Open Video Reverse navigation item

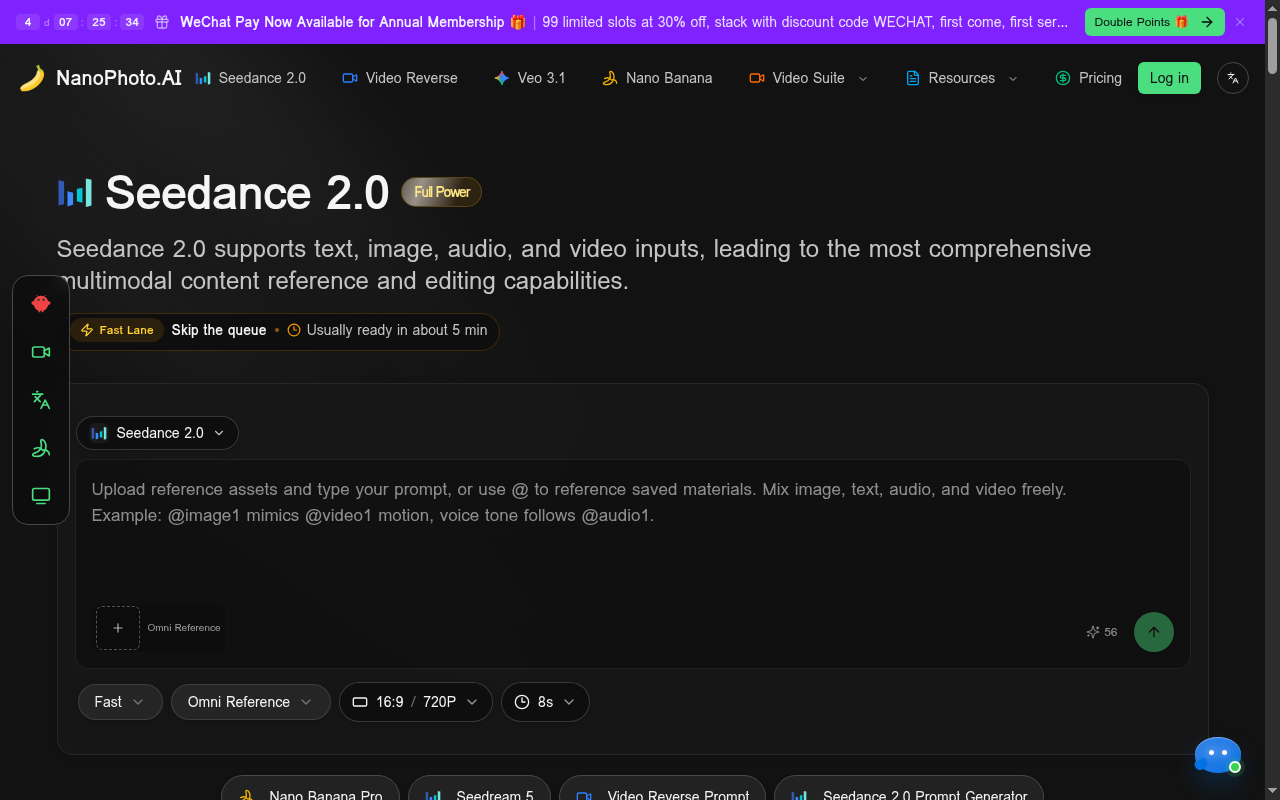point(400,78)
